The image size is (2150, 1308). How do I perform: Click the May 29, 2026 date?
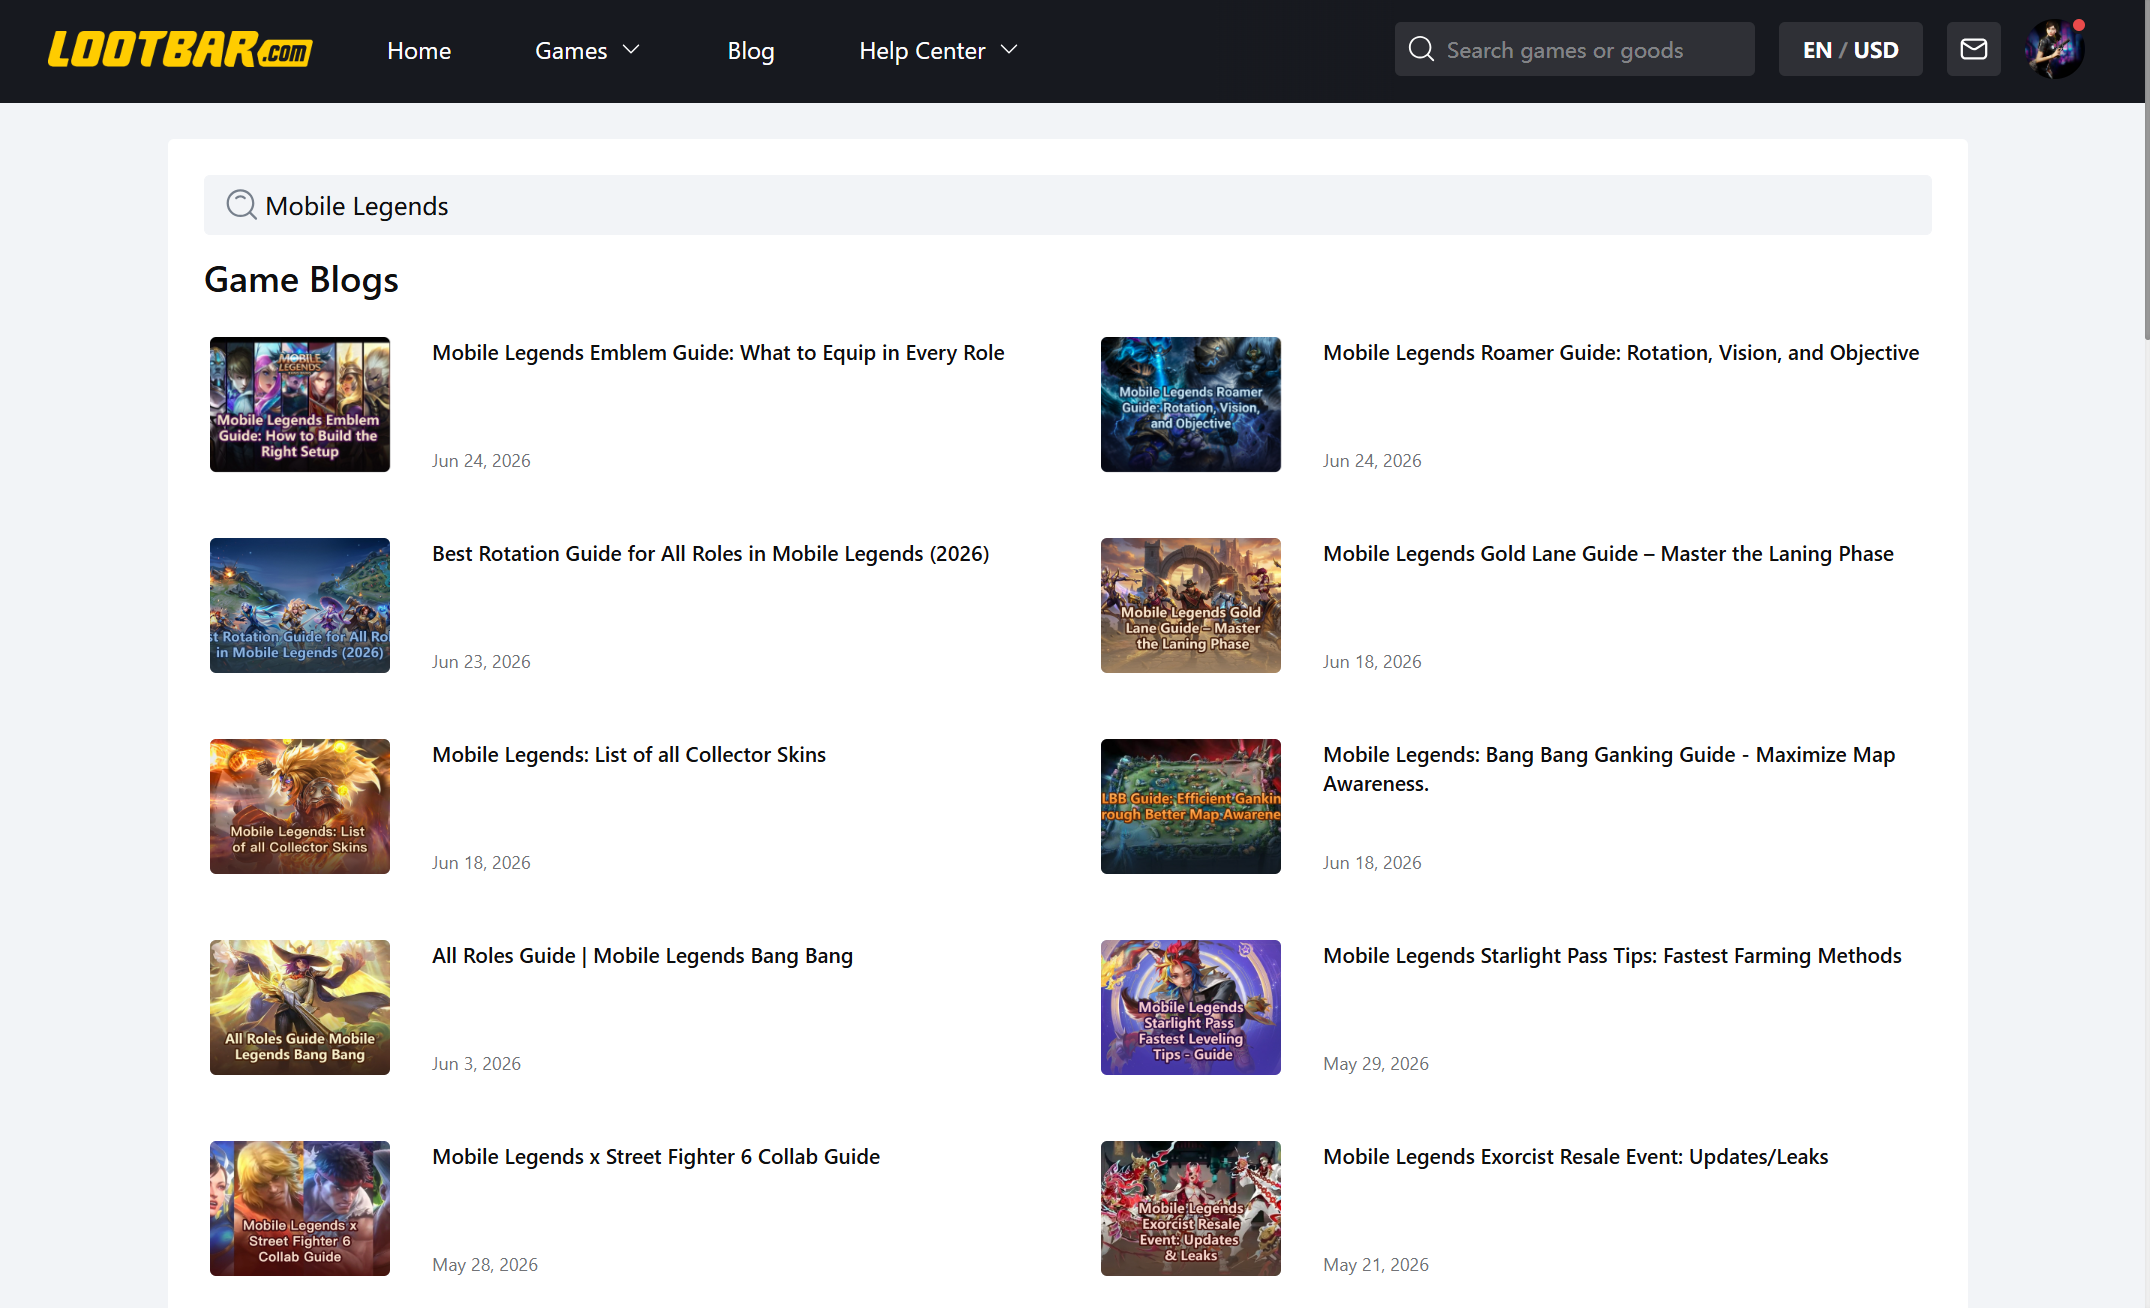pos(1376,1064)
